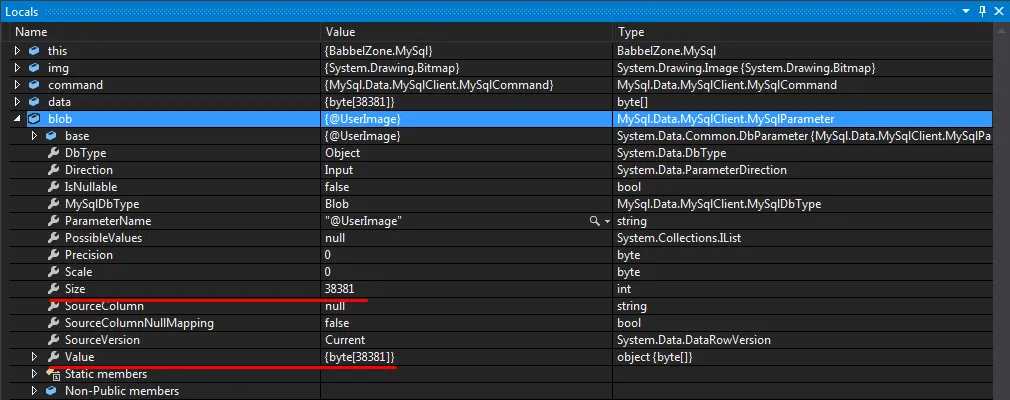Collapse the blob variable node
The width and height of the screenshot is (1010, 400).
(17, 119)
